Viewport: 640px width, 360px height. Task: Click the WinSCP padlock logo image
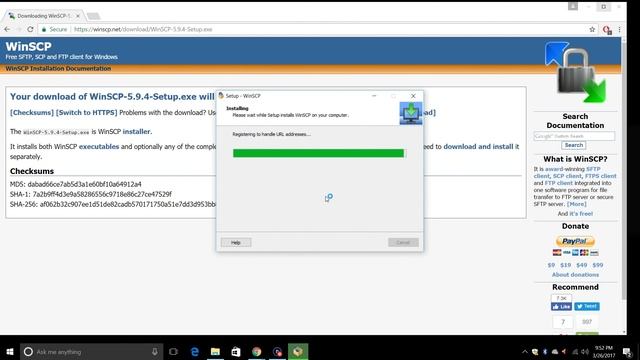[x=576, y=72]
